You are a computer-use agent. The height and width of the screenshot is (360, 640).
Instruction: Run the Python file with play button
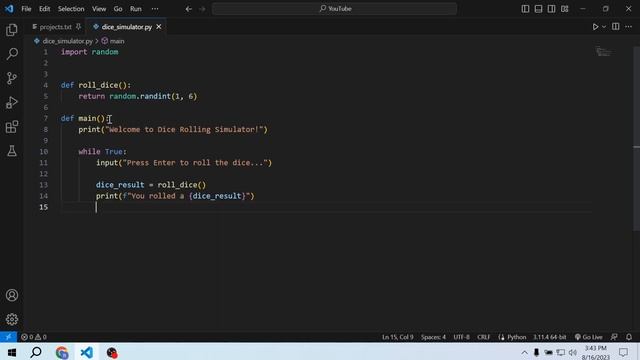[x=595, y=27]
